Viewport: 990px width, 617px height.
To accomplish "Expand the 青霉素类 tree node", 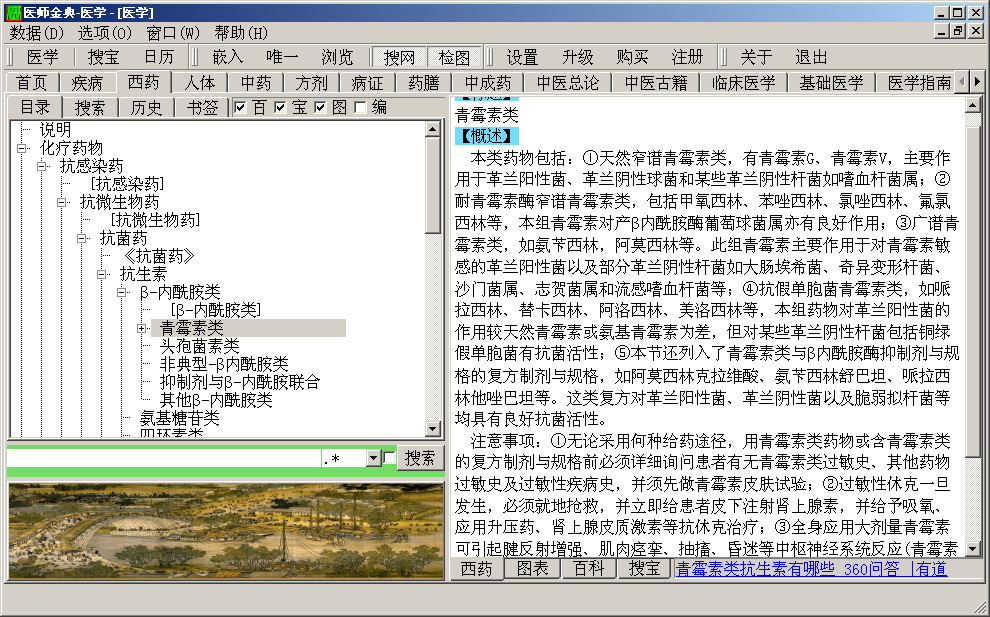I will point(142,328).
